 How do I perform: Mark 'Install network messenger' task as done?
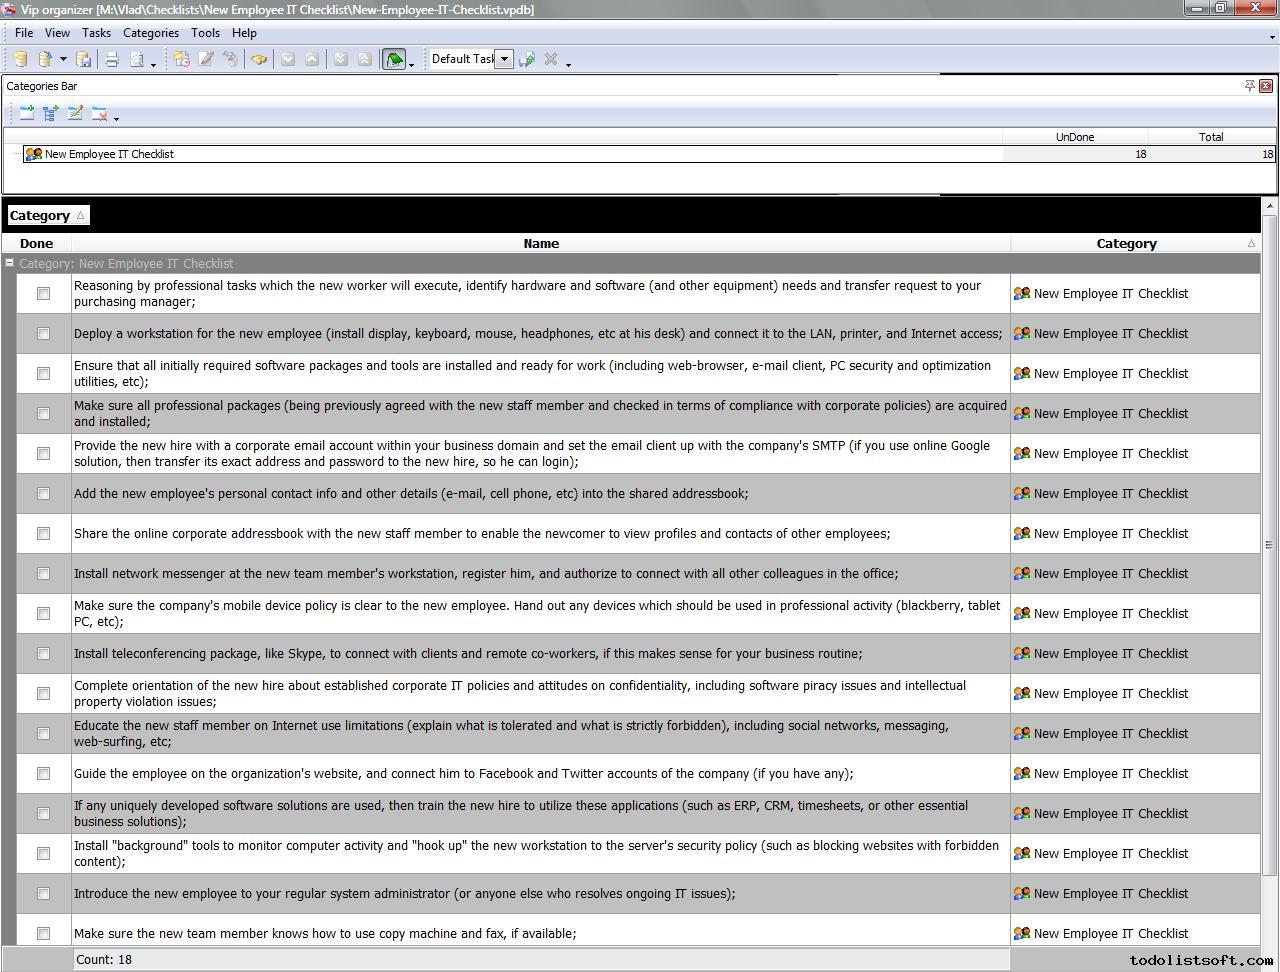(x=43, y=574)
